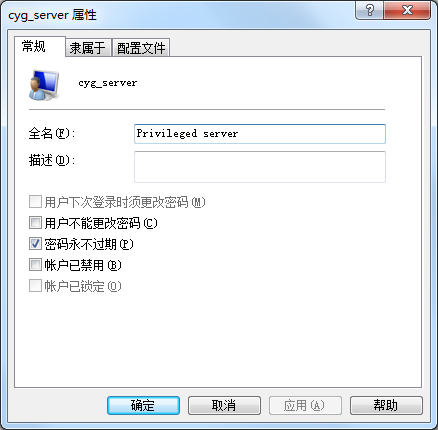The width and height of the screenshot is (438, 430).
Task: Tick the 帐户已禁用 checkbox
Action: 35,265
